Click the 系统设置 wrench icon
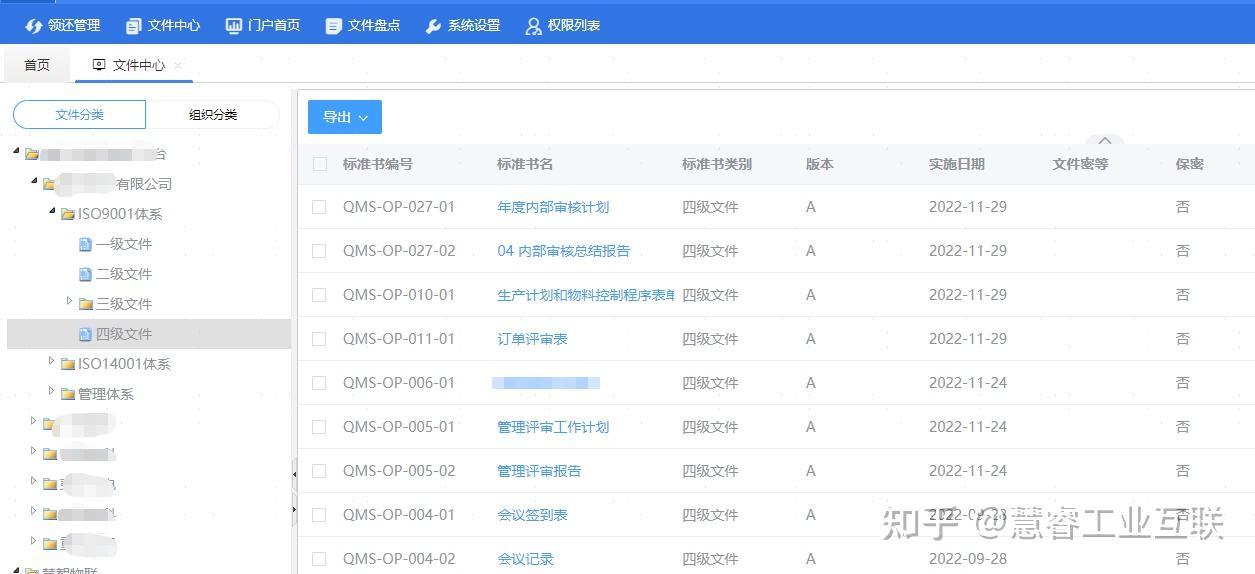Screen dimensions: 1255x574 pos(433,26)
